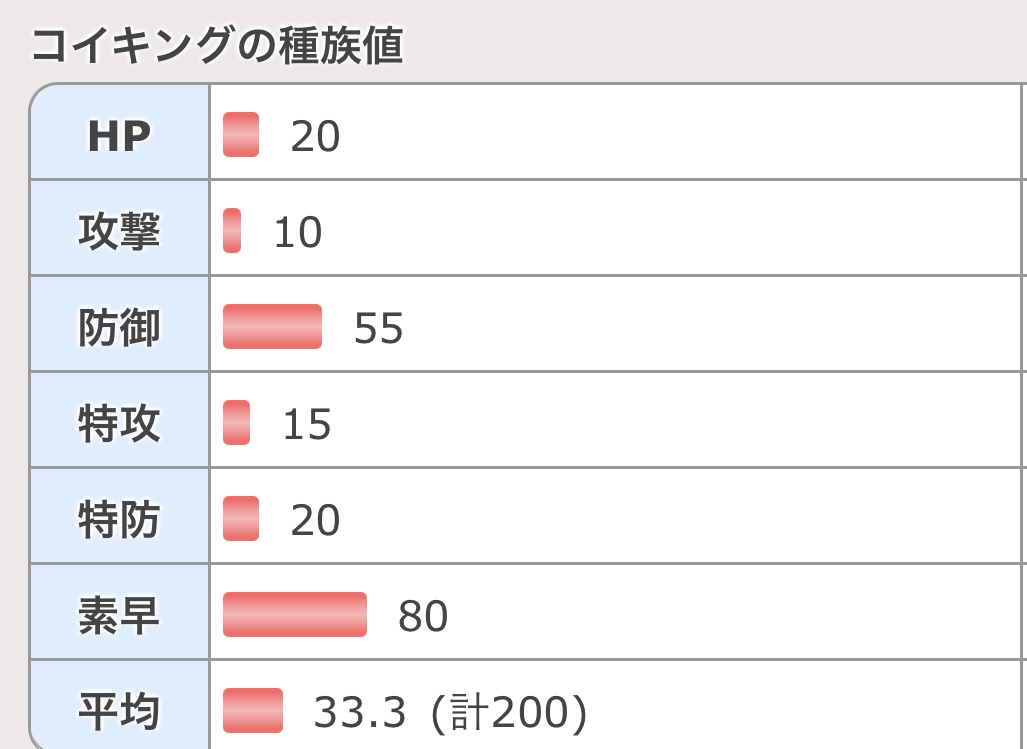Viewport: 1027px width, 749px height.
Task: Click the HP stat label cell
Action: tap(120, 132)
